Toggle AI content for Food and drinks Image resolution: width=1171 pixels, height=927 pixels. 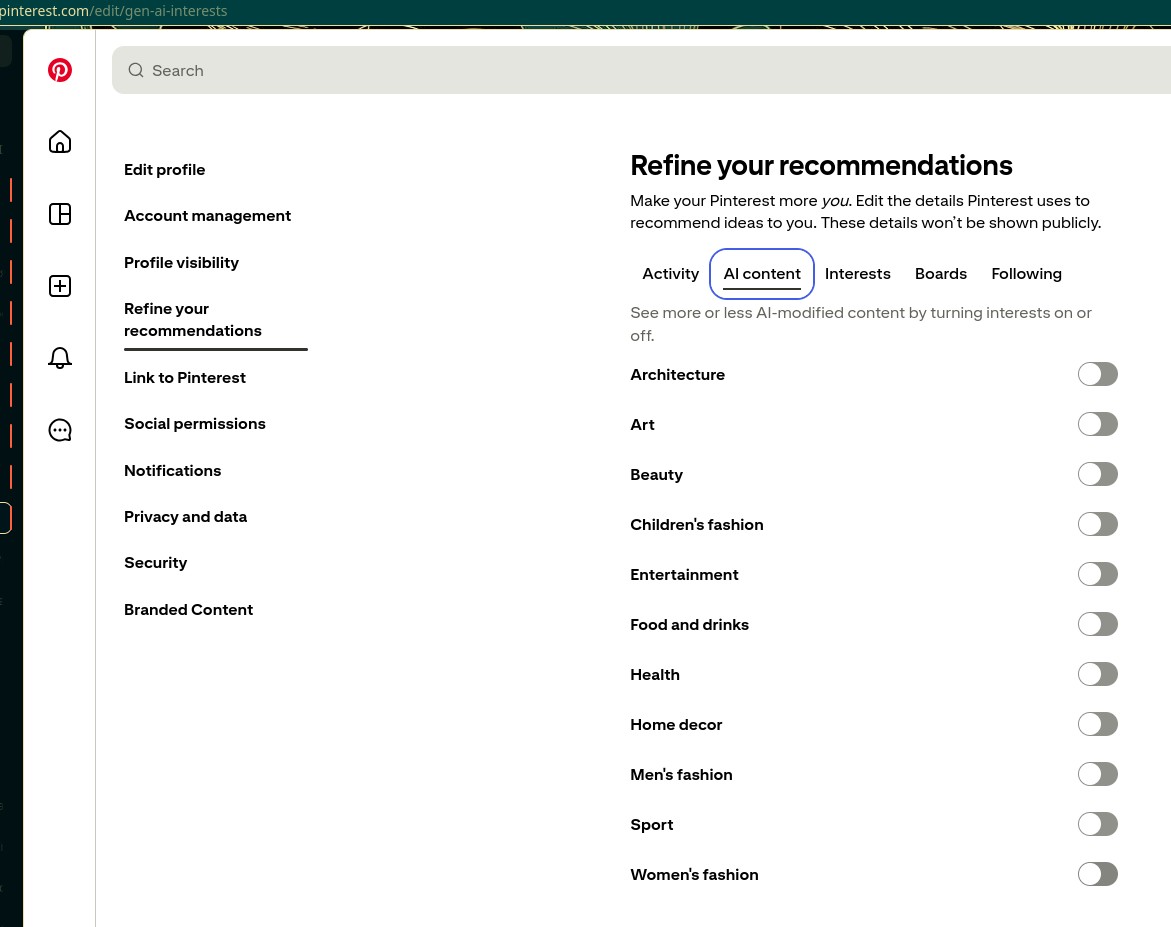click(1097, 624)
